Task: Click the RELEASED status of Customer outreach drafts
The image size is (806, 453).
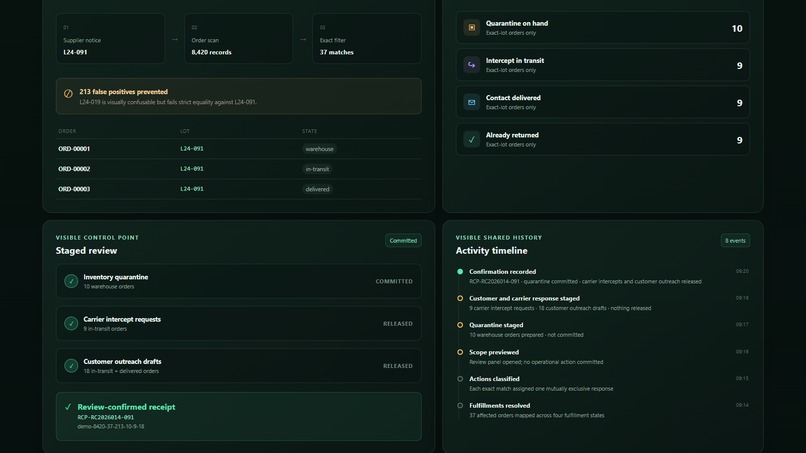Action: click(x=398, y=366)
